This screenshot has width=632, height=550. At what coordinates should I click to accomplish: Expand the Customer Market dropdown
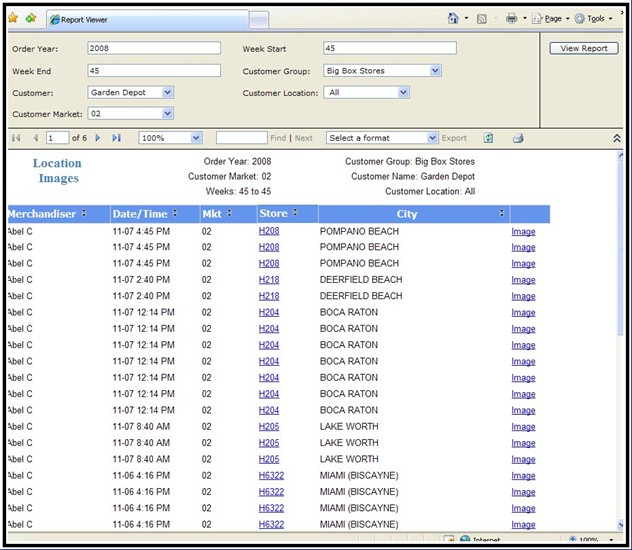pos(167,114)
